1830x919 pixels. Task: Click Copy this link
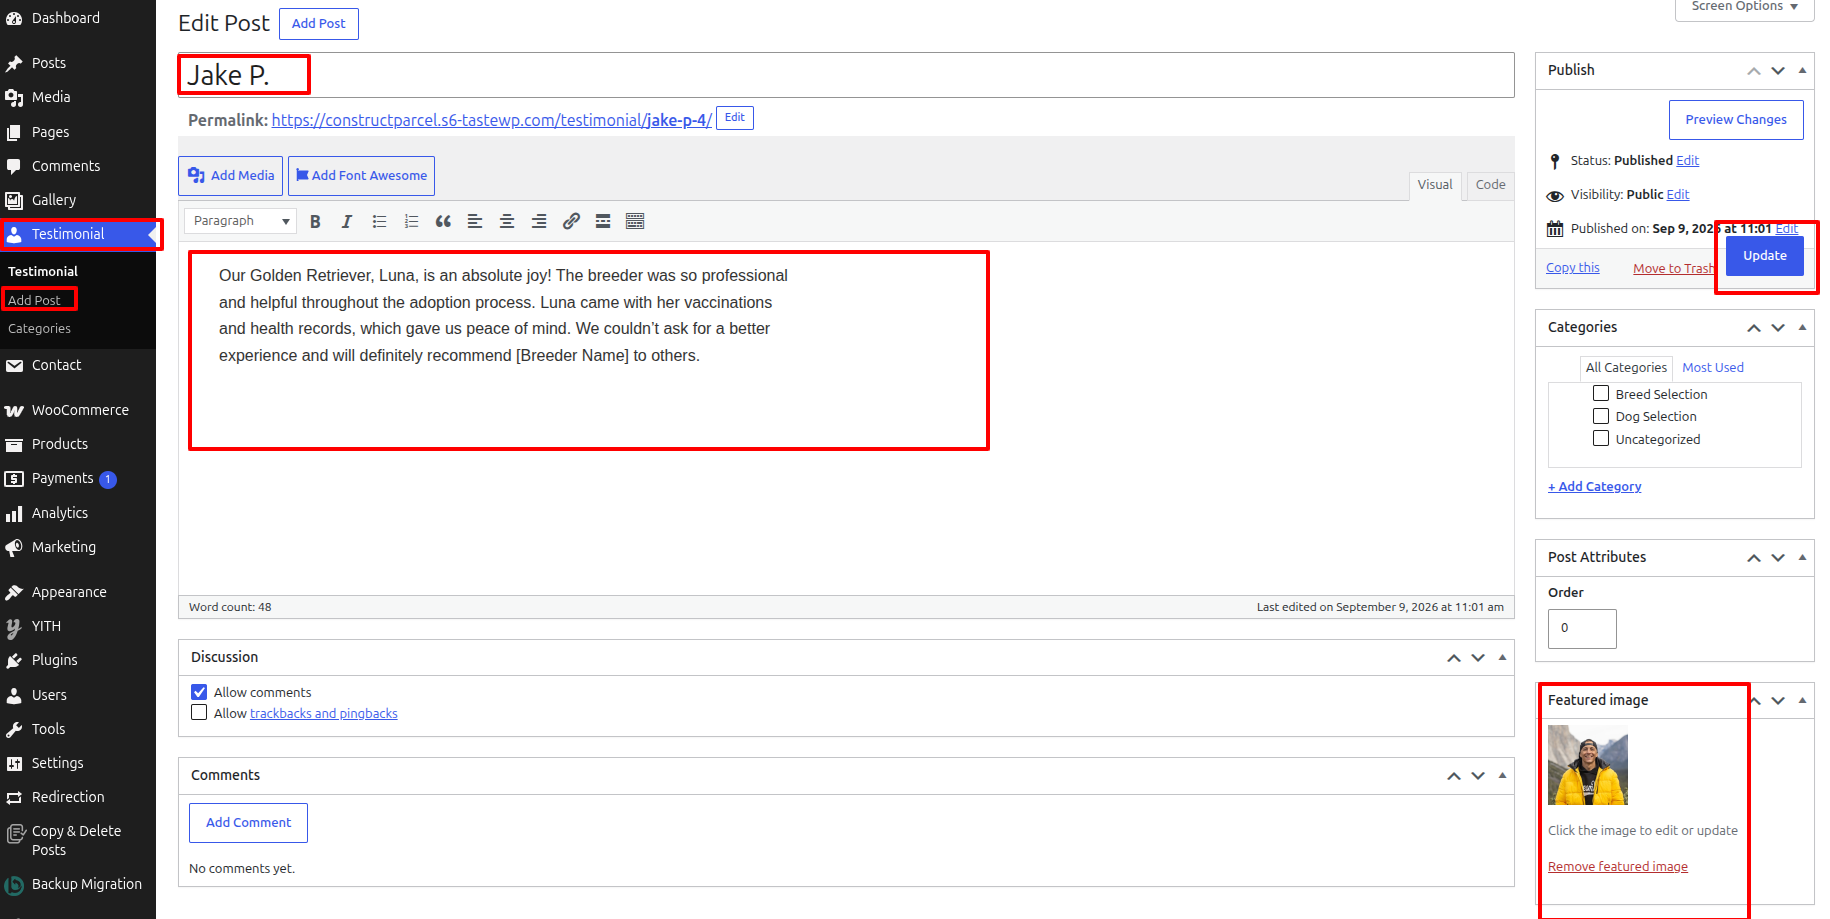(x=1573, y=268)
